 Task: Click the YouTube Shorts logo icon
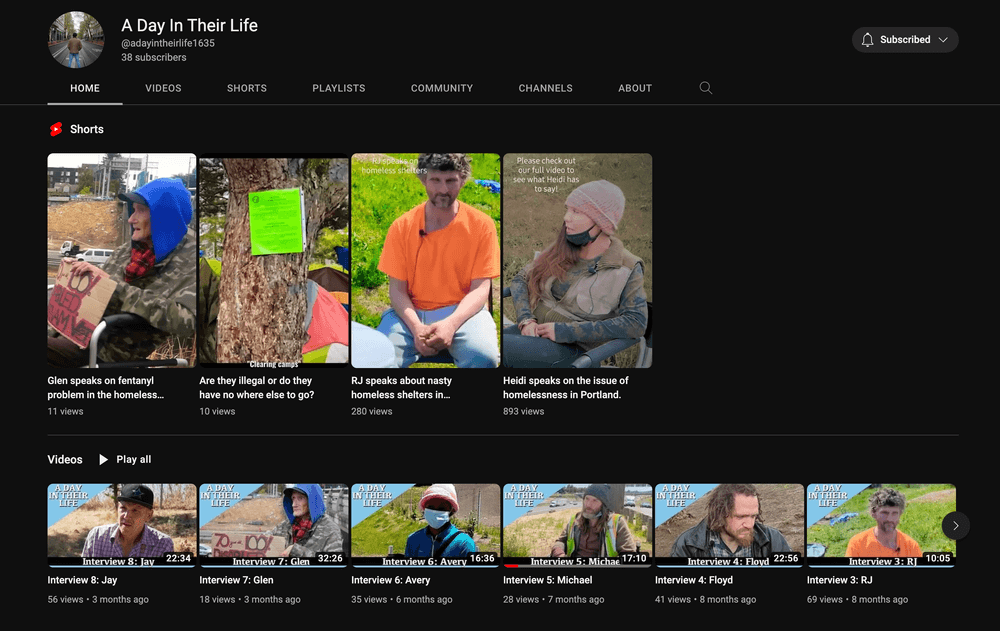(x=57, y=129)
